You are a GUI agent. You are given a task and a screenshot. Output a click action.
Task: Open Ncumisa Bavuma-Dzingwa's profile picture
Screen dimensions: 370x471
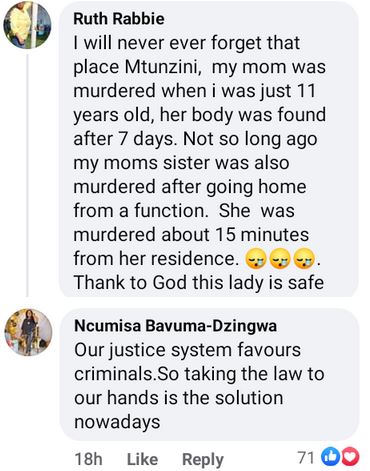[x=29, y=332]
